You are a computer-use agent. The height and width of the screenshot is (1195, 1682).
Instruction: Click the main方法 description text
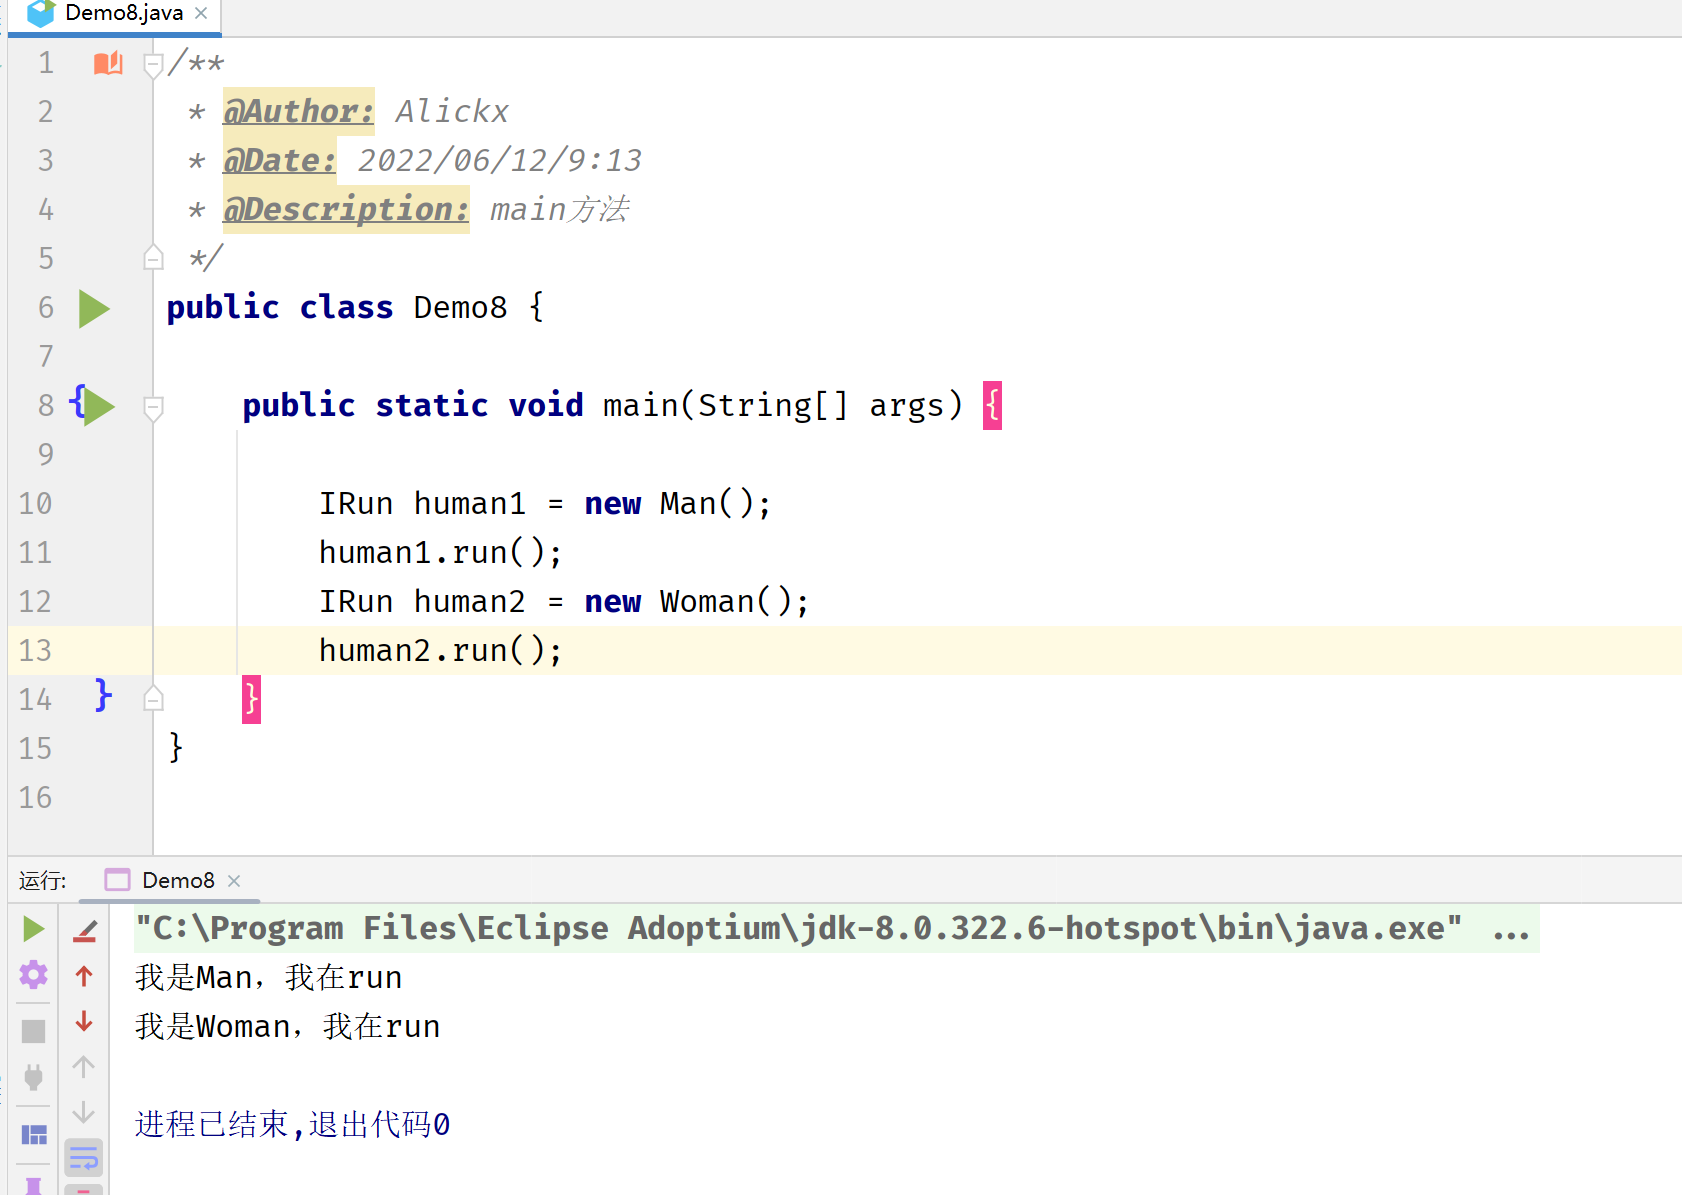560,209
